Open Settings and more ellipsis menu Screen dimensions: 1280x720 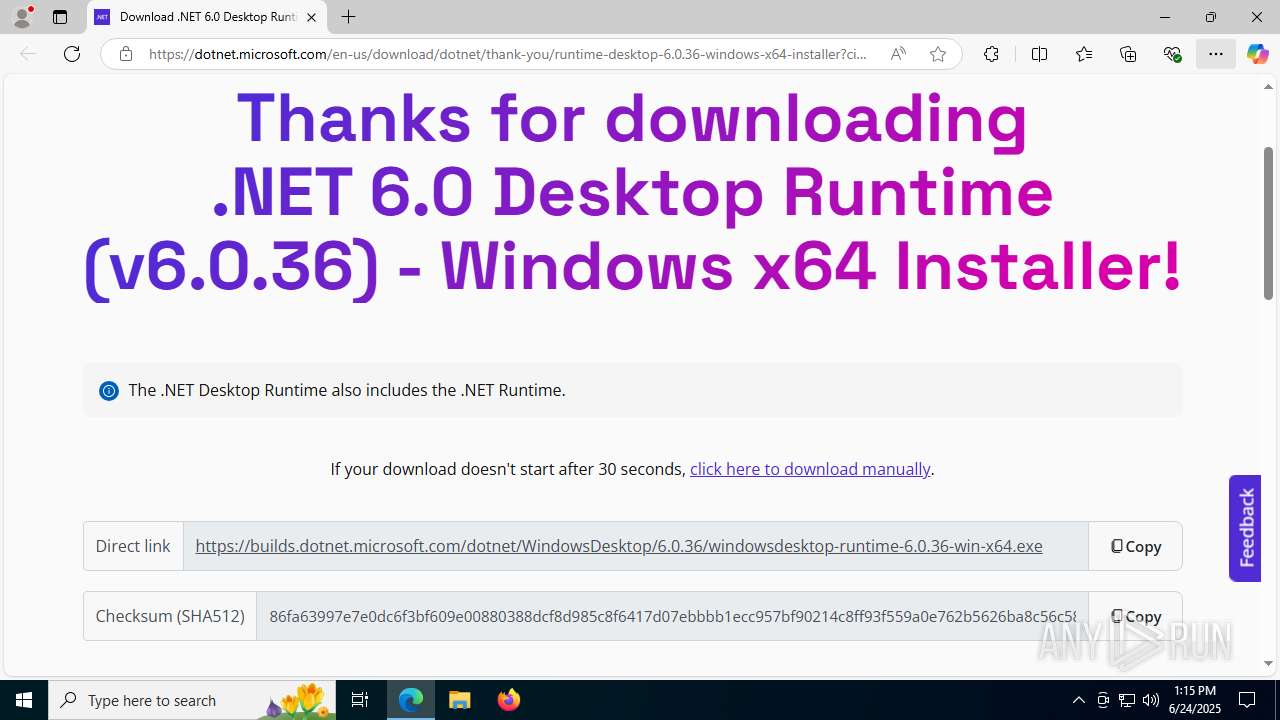tap(1216, 54)
